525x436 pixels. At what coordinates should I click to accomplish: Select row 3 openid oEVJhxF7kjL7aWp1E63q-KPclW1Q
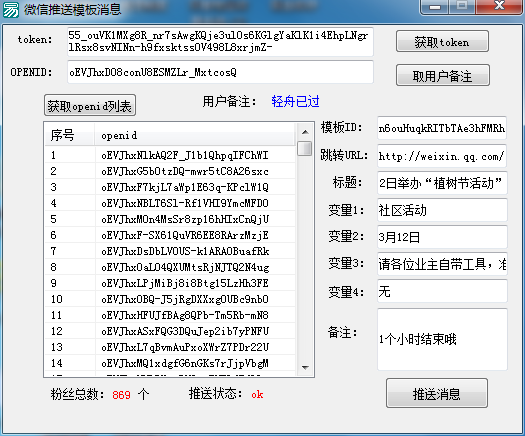[170, 187]
